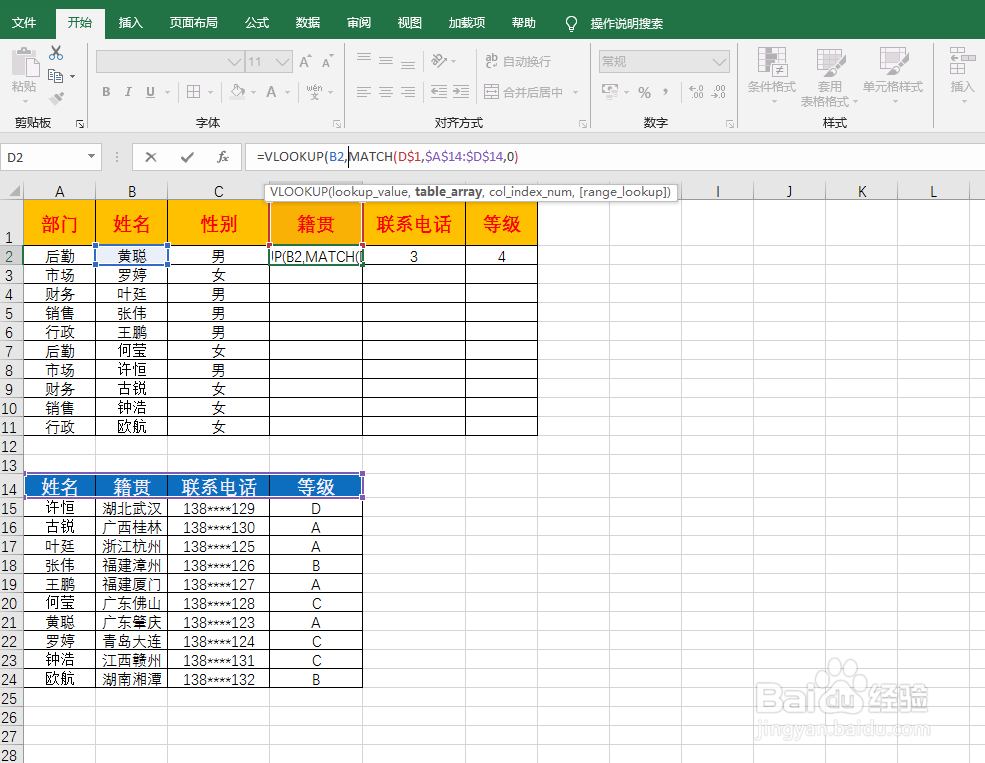Click VLOOKUP function name in tooltip
The width and height of the screenshot is (985, 763).
(x=298, y=192)
